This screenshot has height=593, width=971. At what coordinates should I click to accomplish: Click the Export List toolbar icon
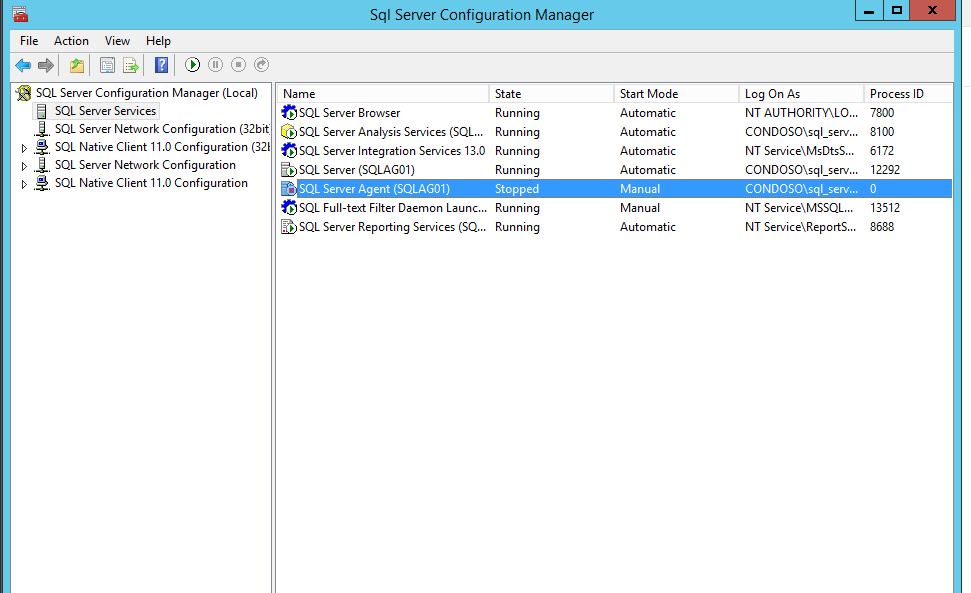(x=130, y=65)
